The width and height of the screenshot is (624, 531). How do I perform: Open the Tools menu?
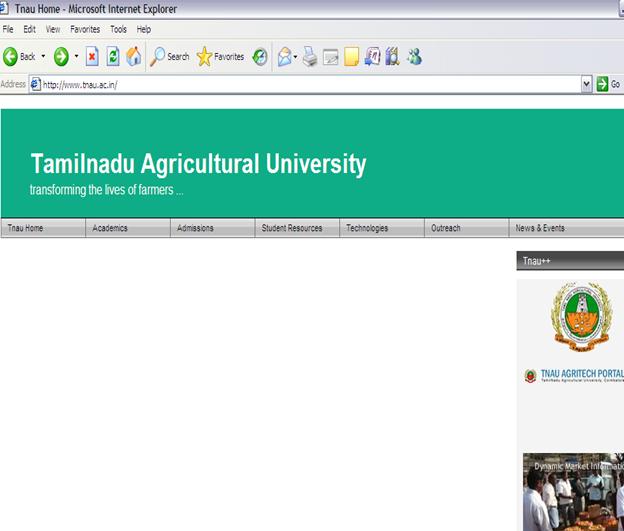coord(118,29)
